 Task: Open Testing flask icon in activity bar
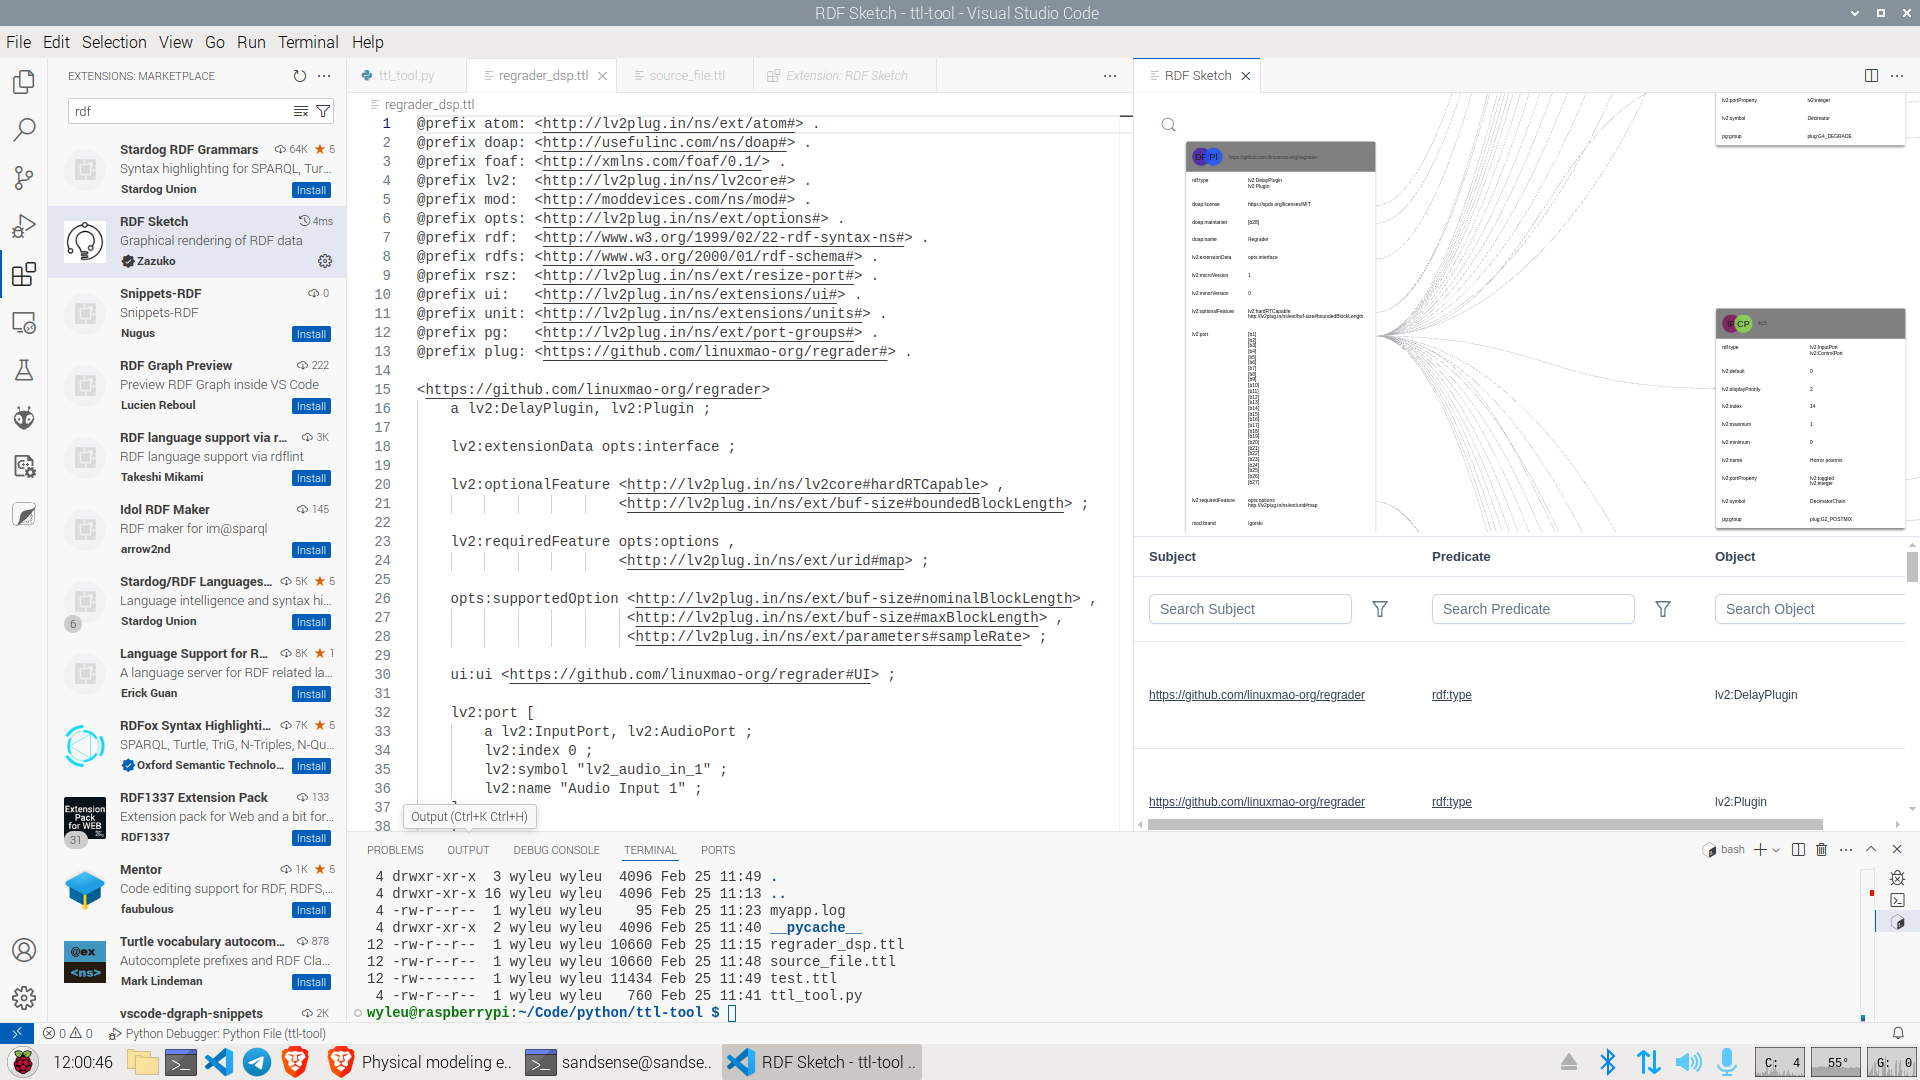tap(24, 370)
